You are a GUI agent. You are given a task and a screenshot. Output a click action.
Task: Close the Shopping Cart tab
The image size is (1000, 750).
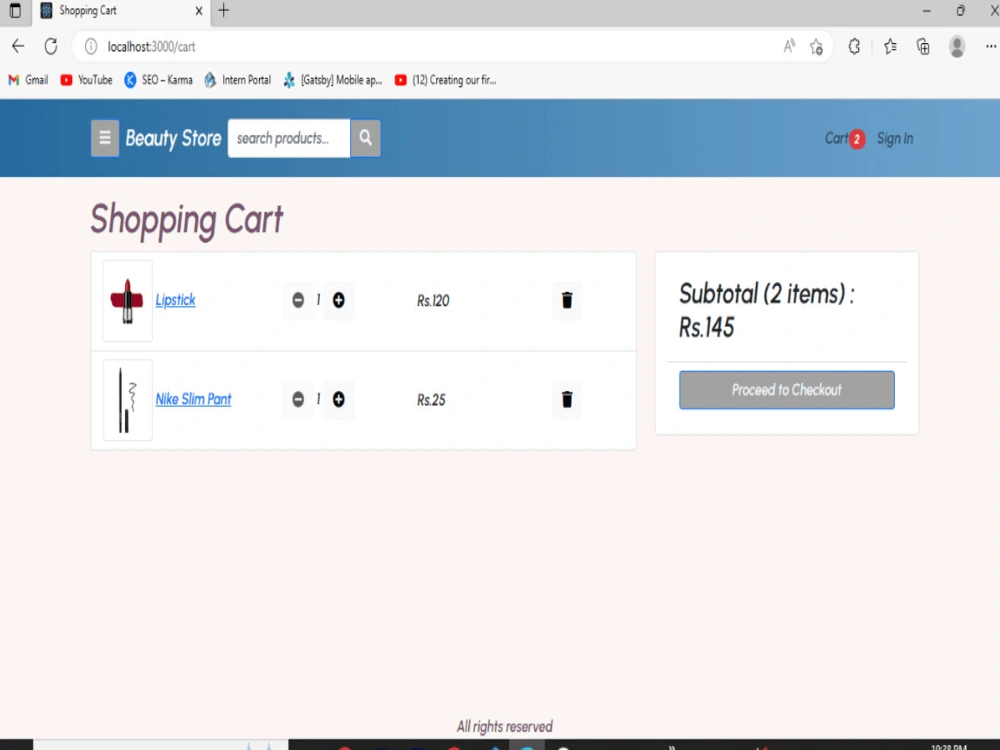(199, 11)
